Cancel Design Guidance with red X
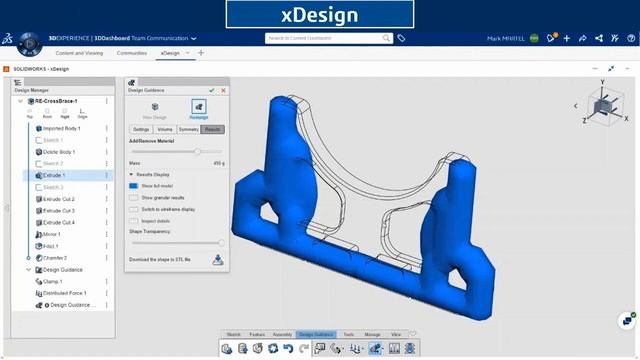640x360 pixels. pyautogui.click(x=223, y=90)
